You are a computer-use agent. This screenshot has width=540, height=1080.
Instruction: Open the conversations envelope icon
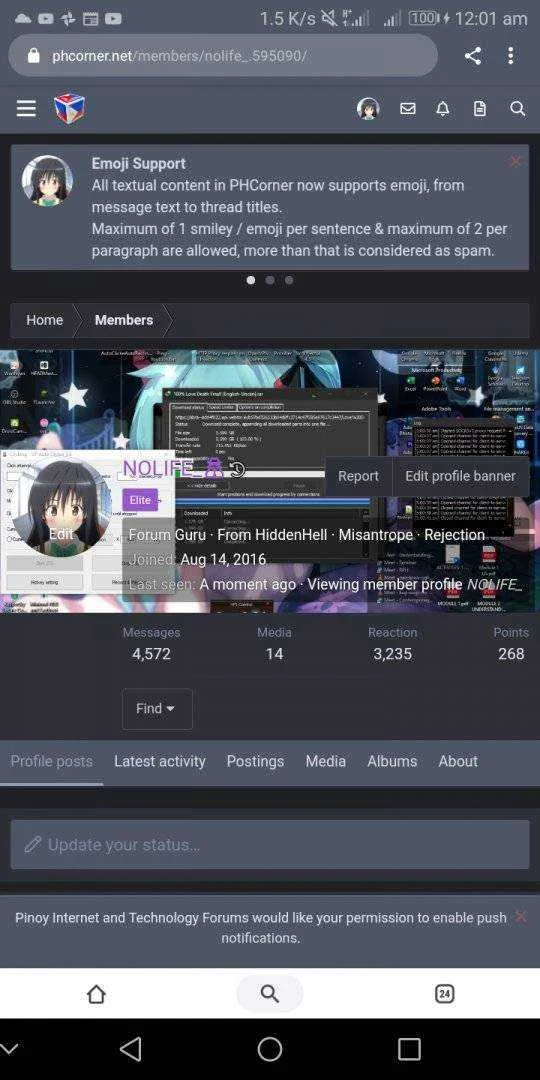(408, 108)
